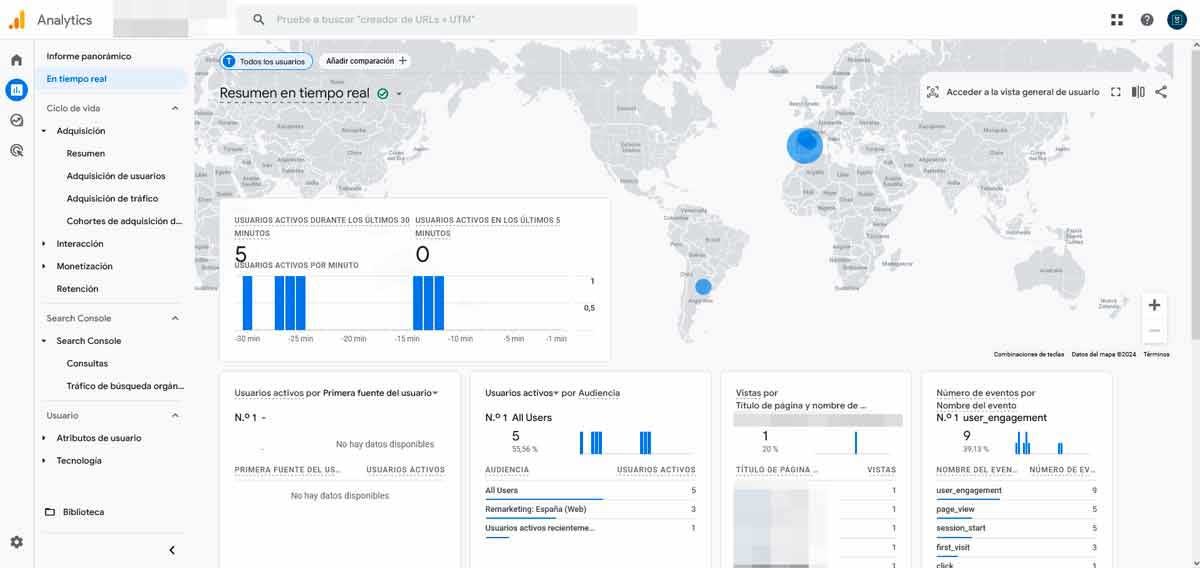1200x568 pixels.
Task: Open Primera fuente del usuario dropdown
Action: pyautogui.click(x=435, y=393)
